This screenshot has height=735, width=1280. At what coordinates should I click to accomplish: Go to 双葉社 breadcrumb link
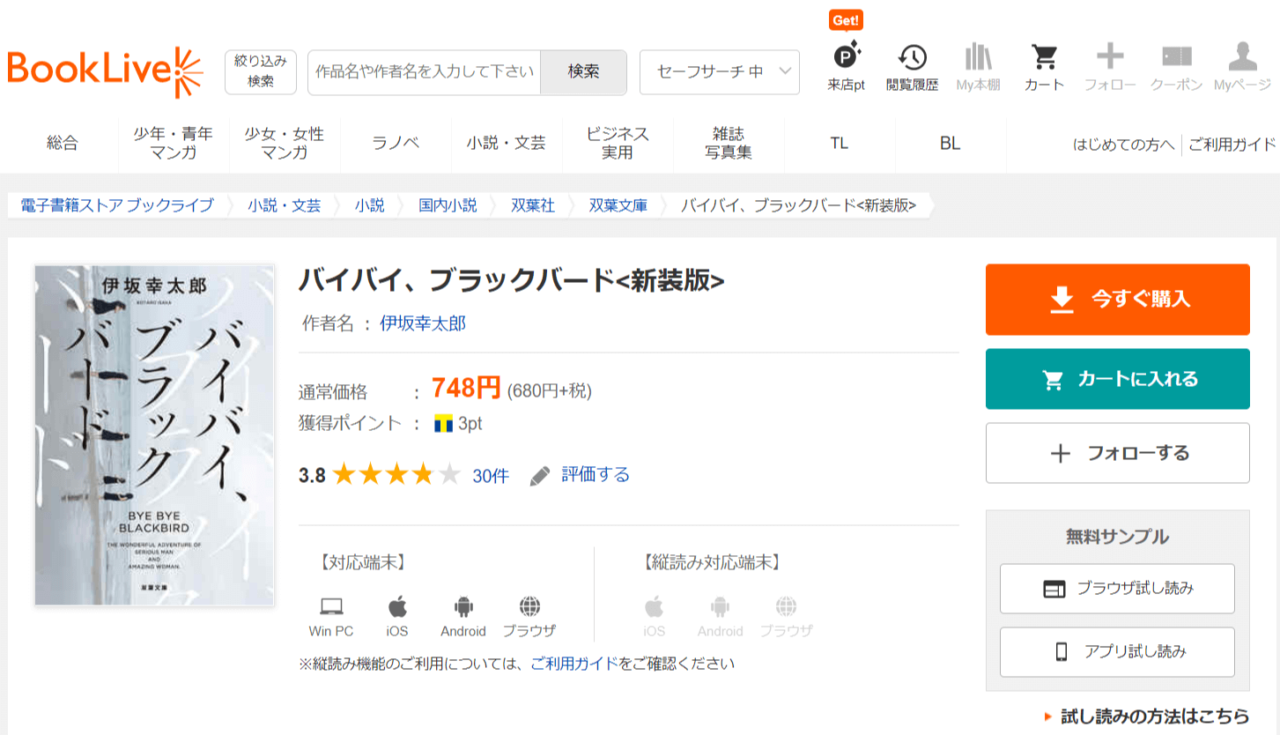pyautogui.click(x=533, y=205)
